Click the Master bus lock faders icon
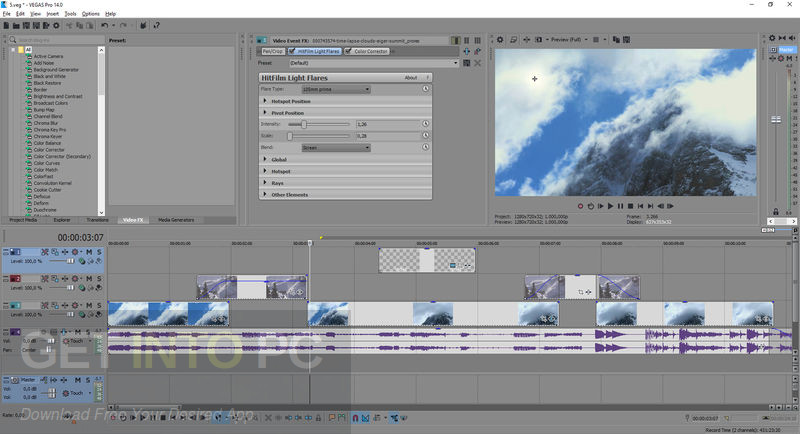 [x=776, y=211]
